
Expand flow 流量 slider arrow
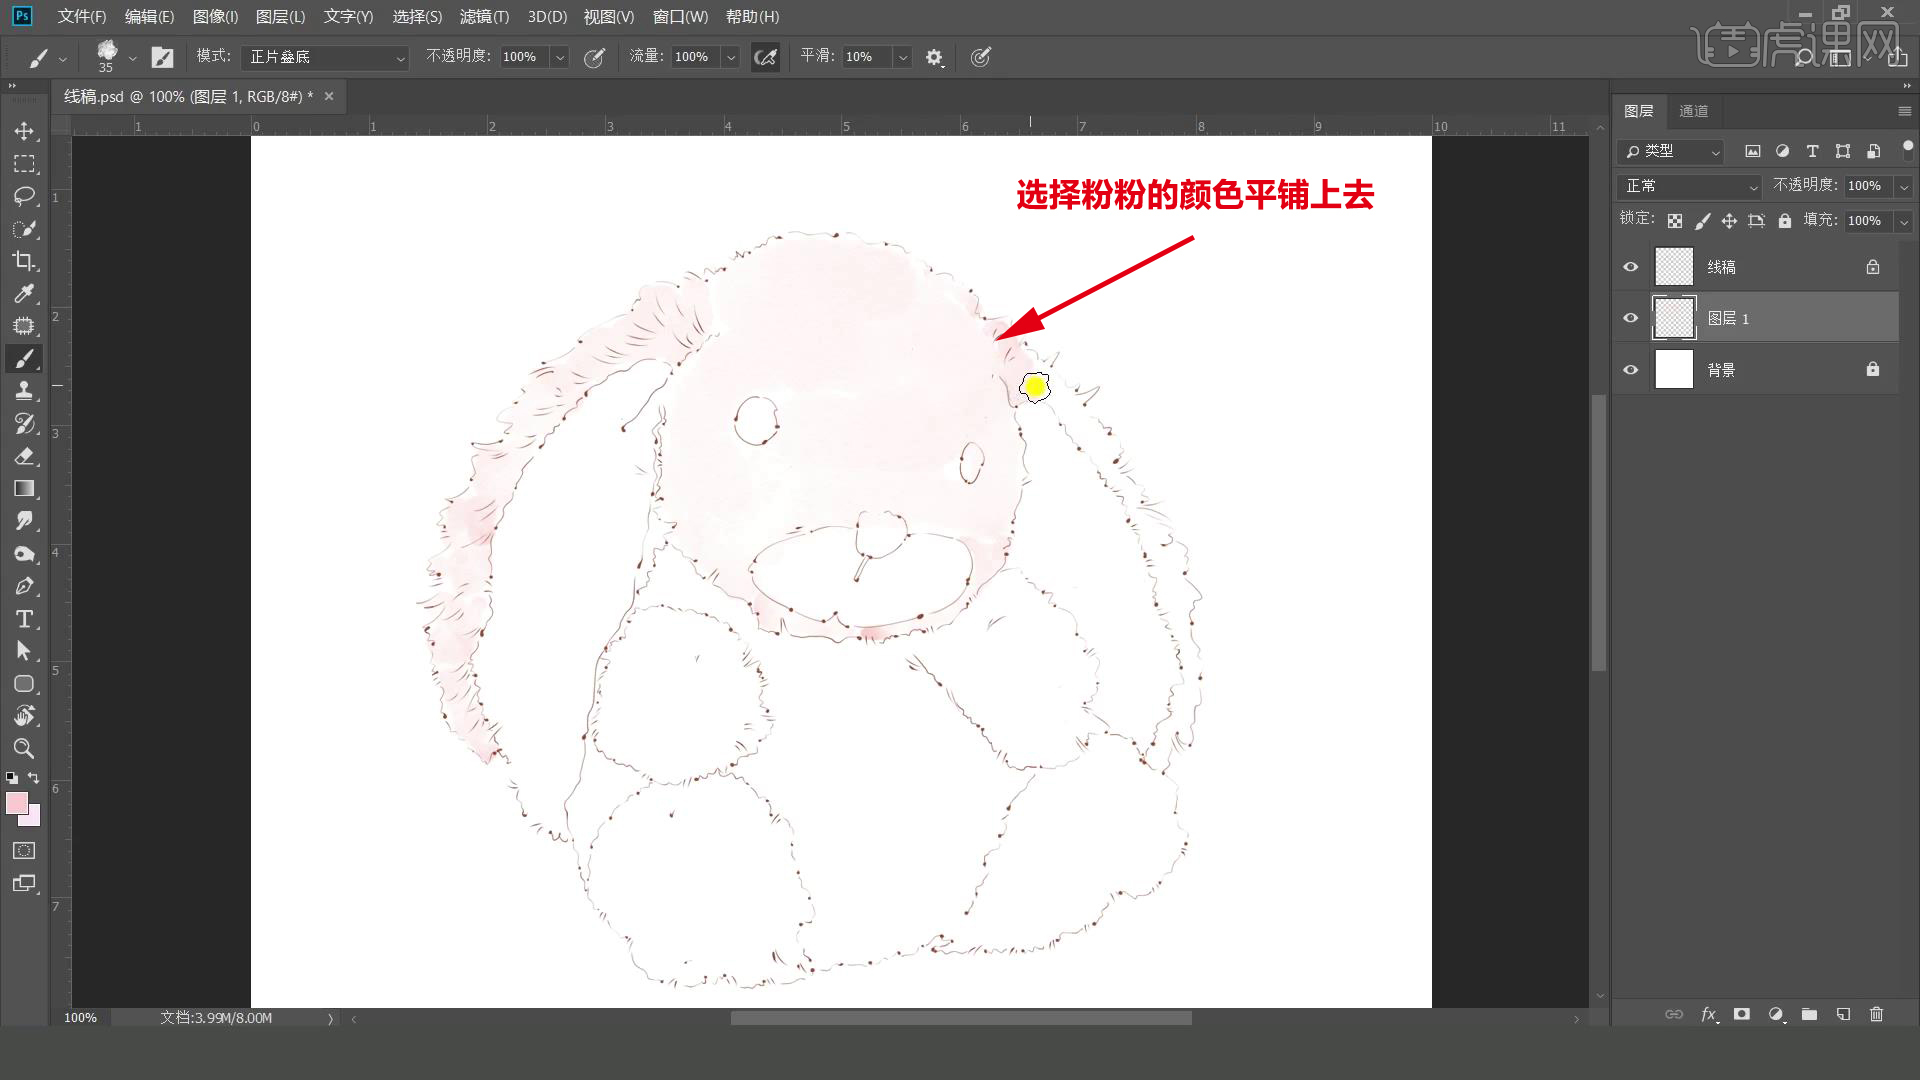(x=731, y=57)
